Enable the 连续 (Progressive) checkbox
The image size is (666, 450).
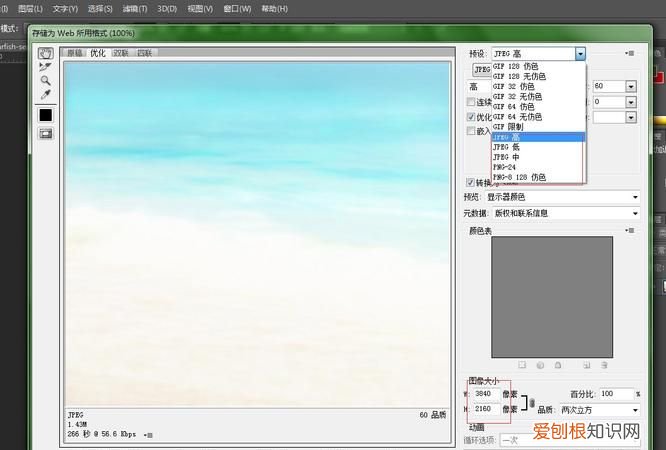point(472,102)
